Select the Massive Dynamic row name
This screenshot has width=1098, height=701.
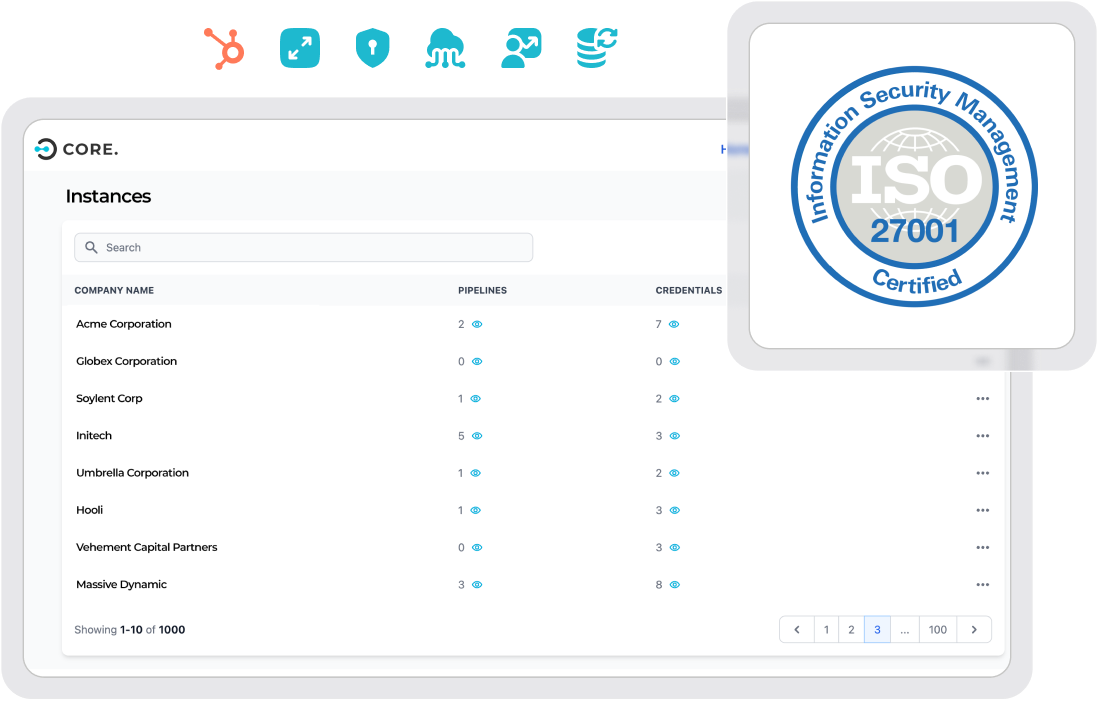(x=121, y=583)
